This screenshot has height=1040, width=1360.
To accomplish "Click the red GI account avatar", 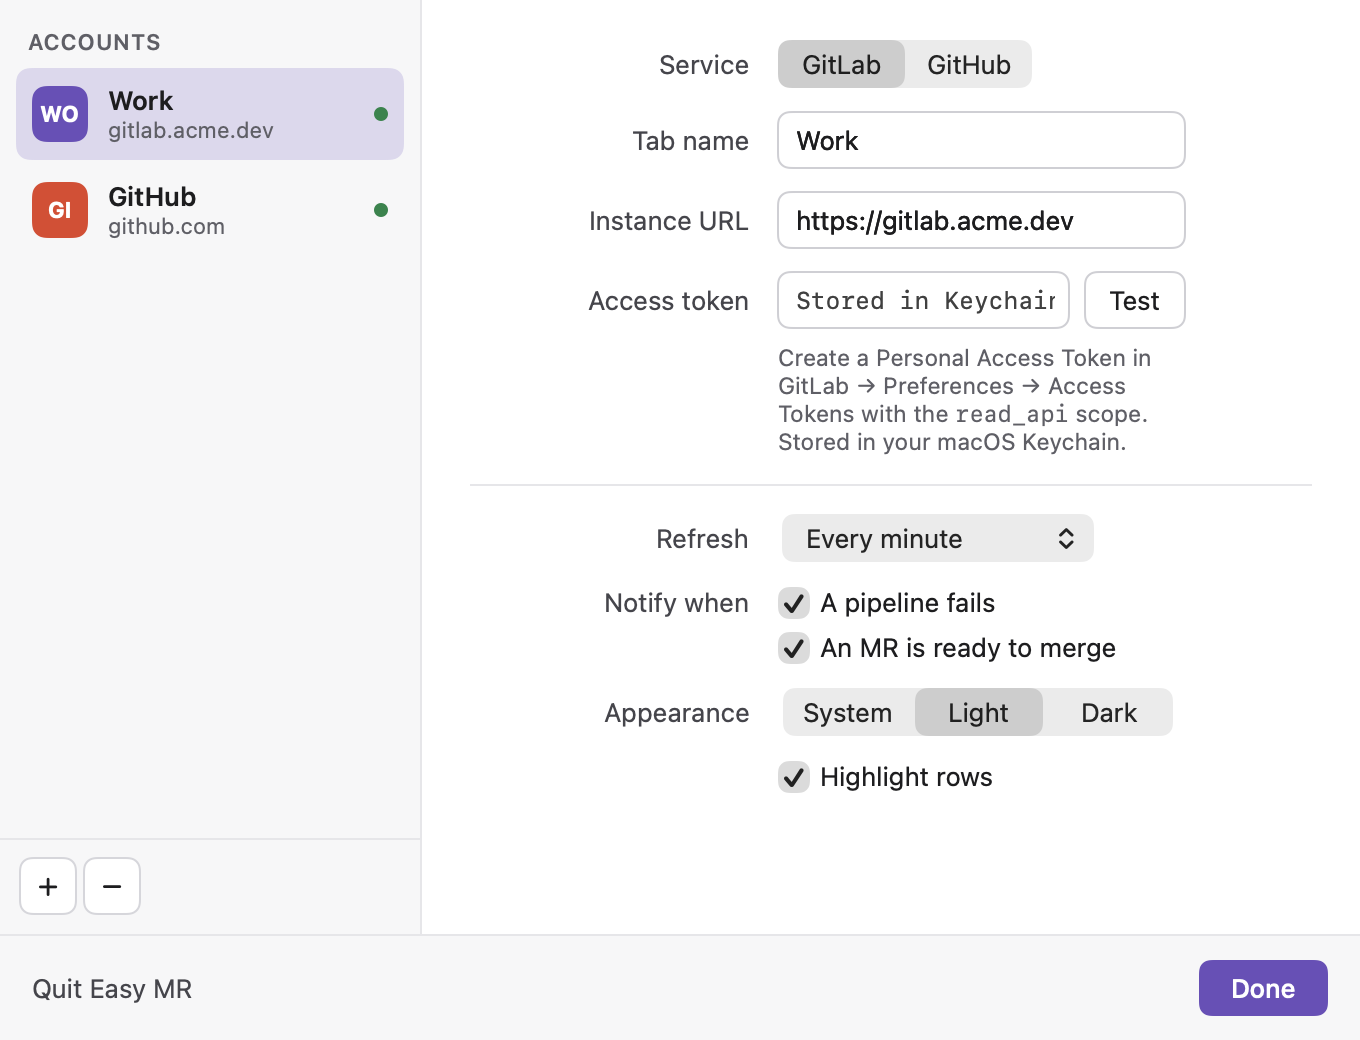I will click(60, 210).
